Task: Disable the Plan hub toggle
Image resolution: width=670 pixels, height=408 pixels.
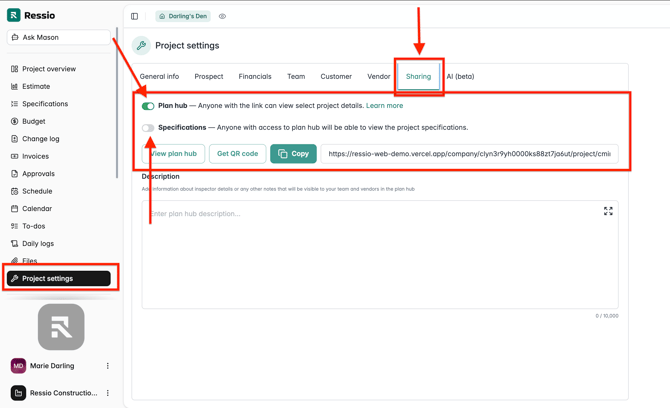Action: click(x=148, y=106)
